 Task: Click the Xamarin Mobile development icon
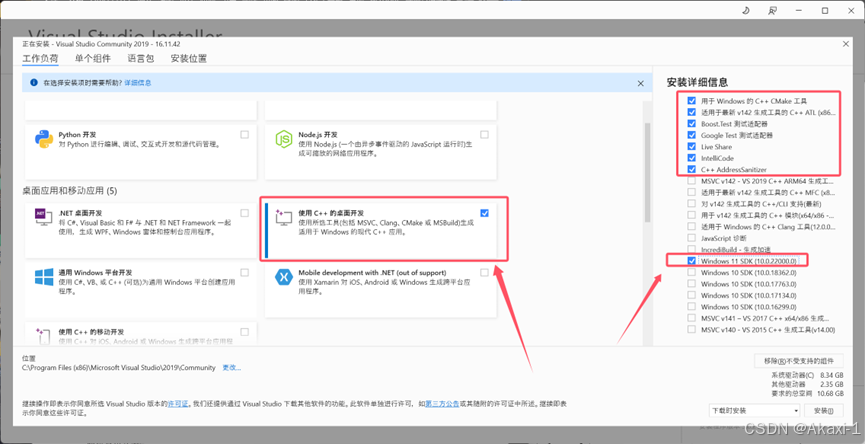coord(284,277)
